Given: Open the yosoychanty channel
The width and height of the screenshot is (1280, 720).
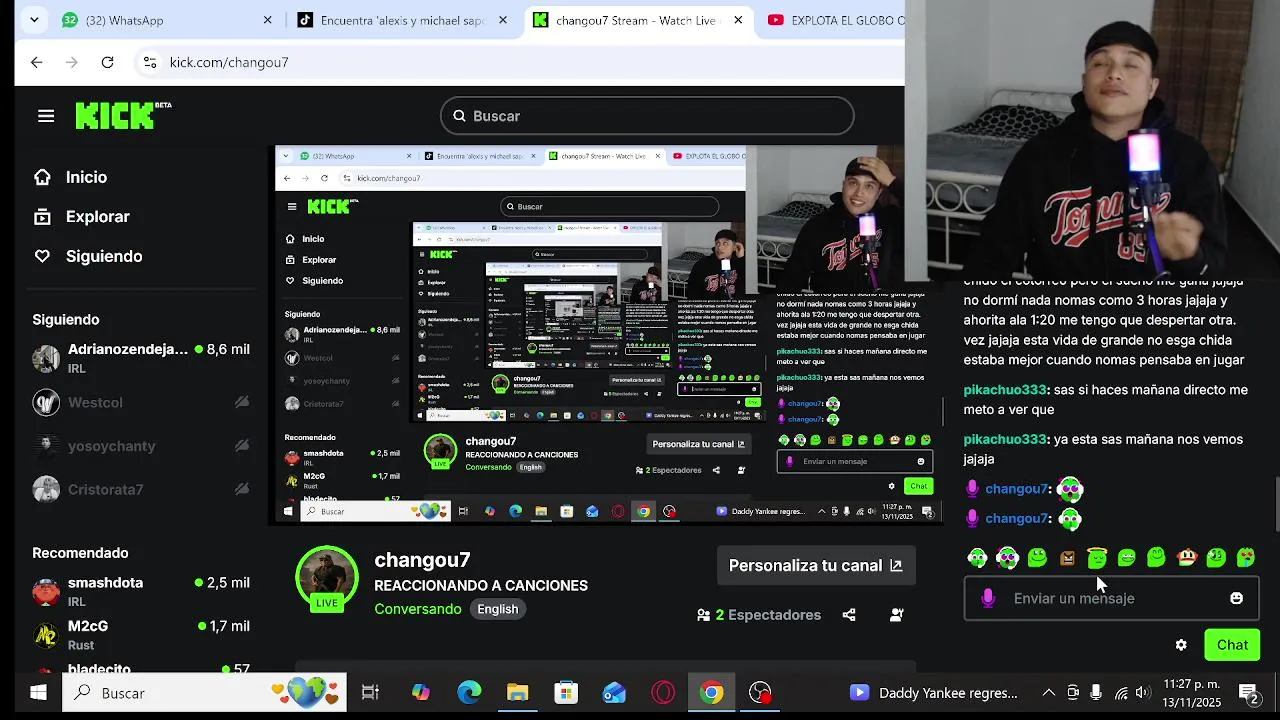Looking at the screenshot, I should [x=141, y=446].
